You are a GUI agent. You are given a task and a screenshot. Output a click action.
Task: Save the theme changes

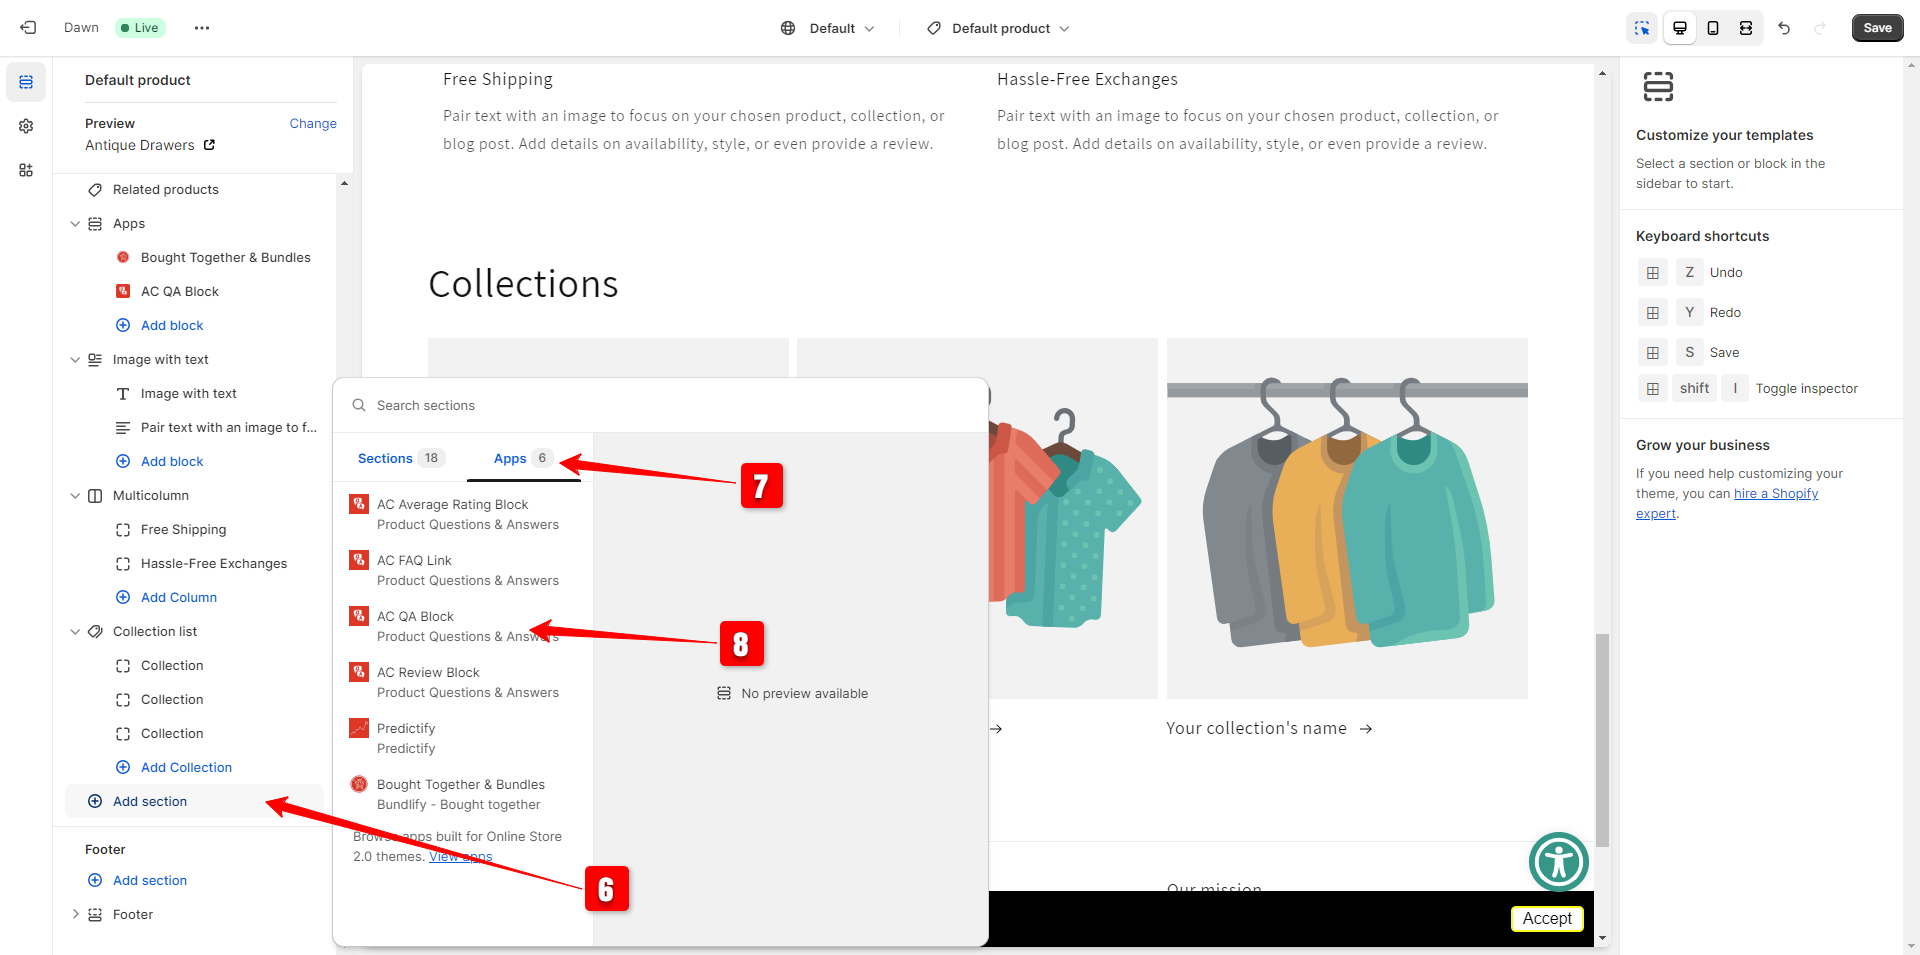pos(1877,28)
